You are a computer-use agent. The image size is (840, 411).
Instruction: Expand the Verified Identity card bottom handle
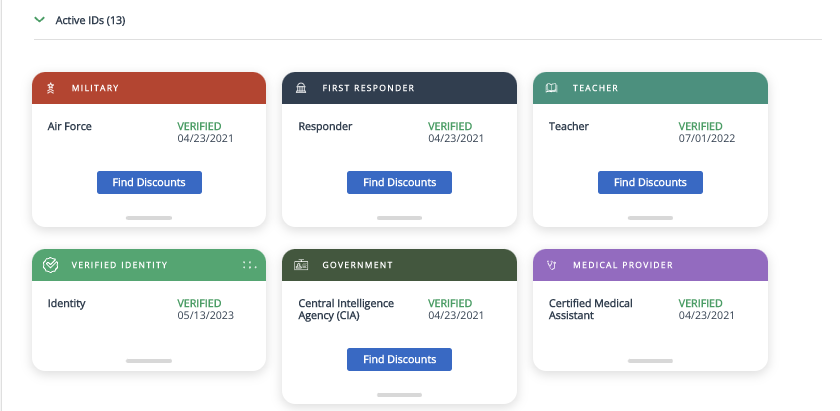[x=149, y=361]
